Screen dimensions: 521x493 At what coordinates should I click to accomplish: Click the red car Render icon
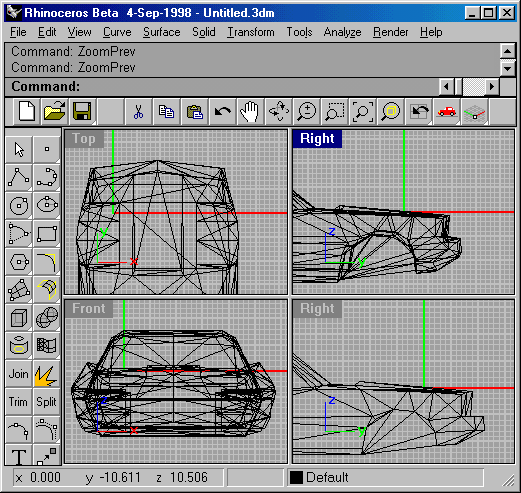tap(446, 111)
